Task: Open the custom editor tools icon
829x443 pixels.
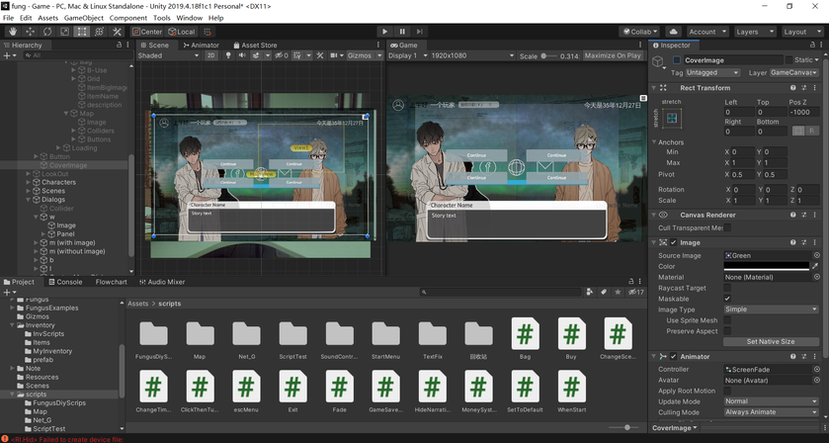Action: point(117,32)
